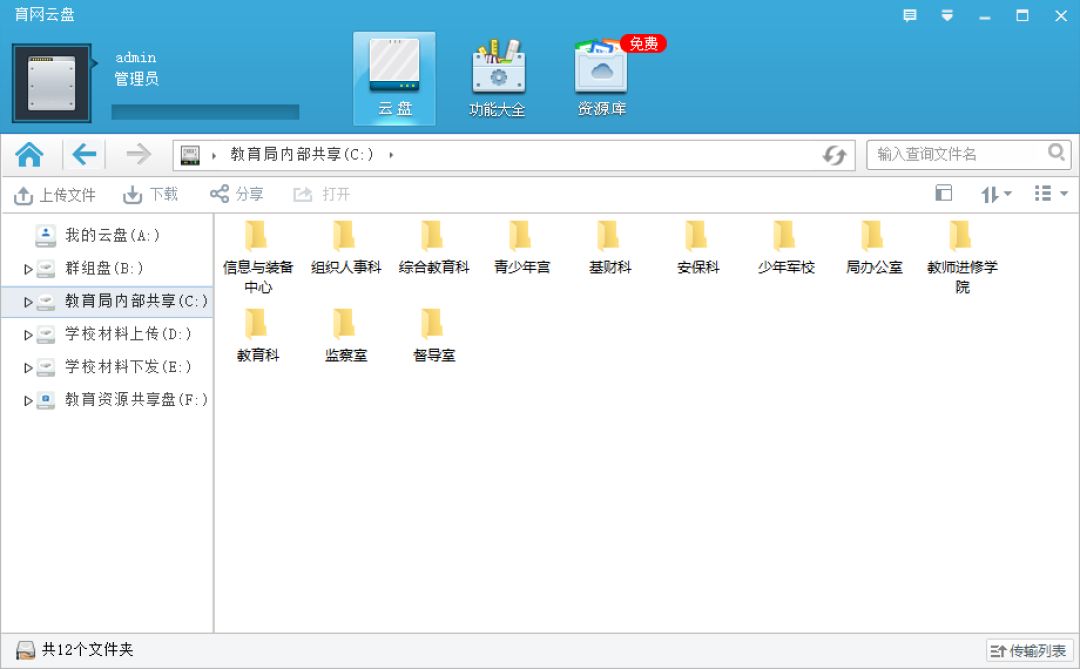Screen dimensions: 1080x669
Task: Expand the 群组盘(B:) tree node
Action: (x=28, y=269)
